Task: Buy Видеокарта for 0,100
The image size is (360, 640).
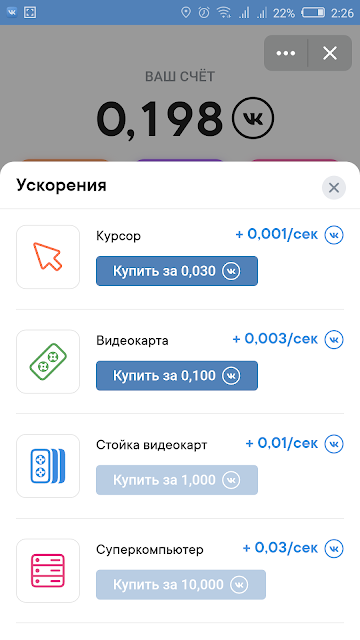Action: pyautogui.click(x=177, y=376)
